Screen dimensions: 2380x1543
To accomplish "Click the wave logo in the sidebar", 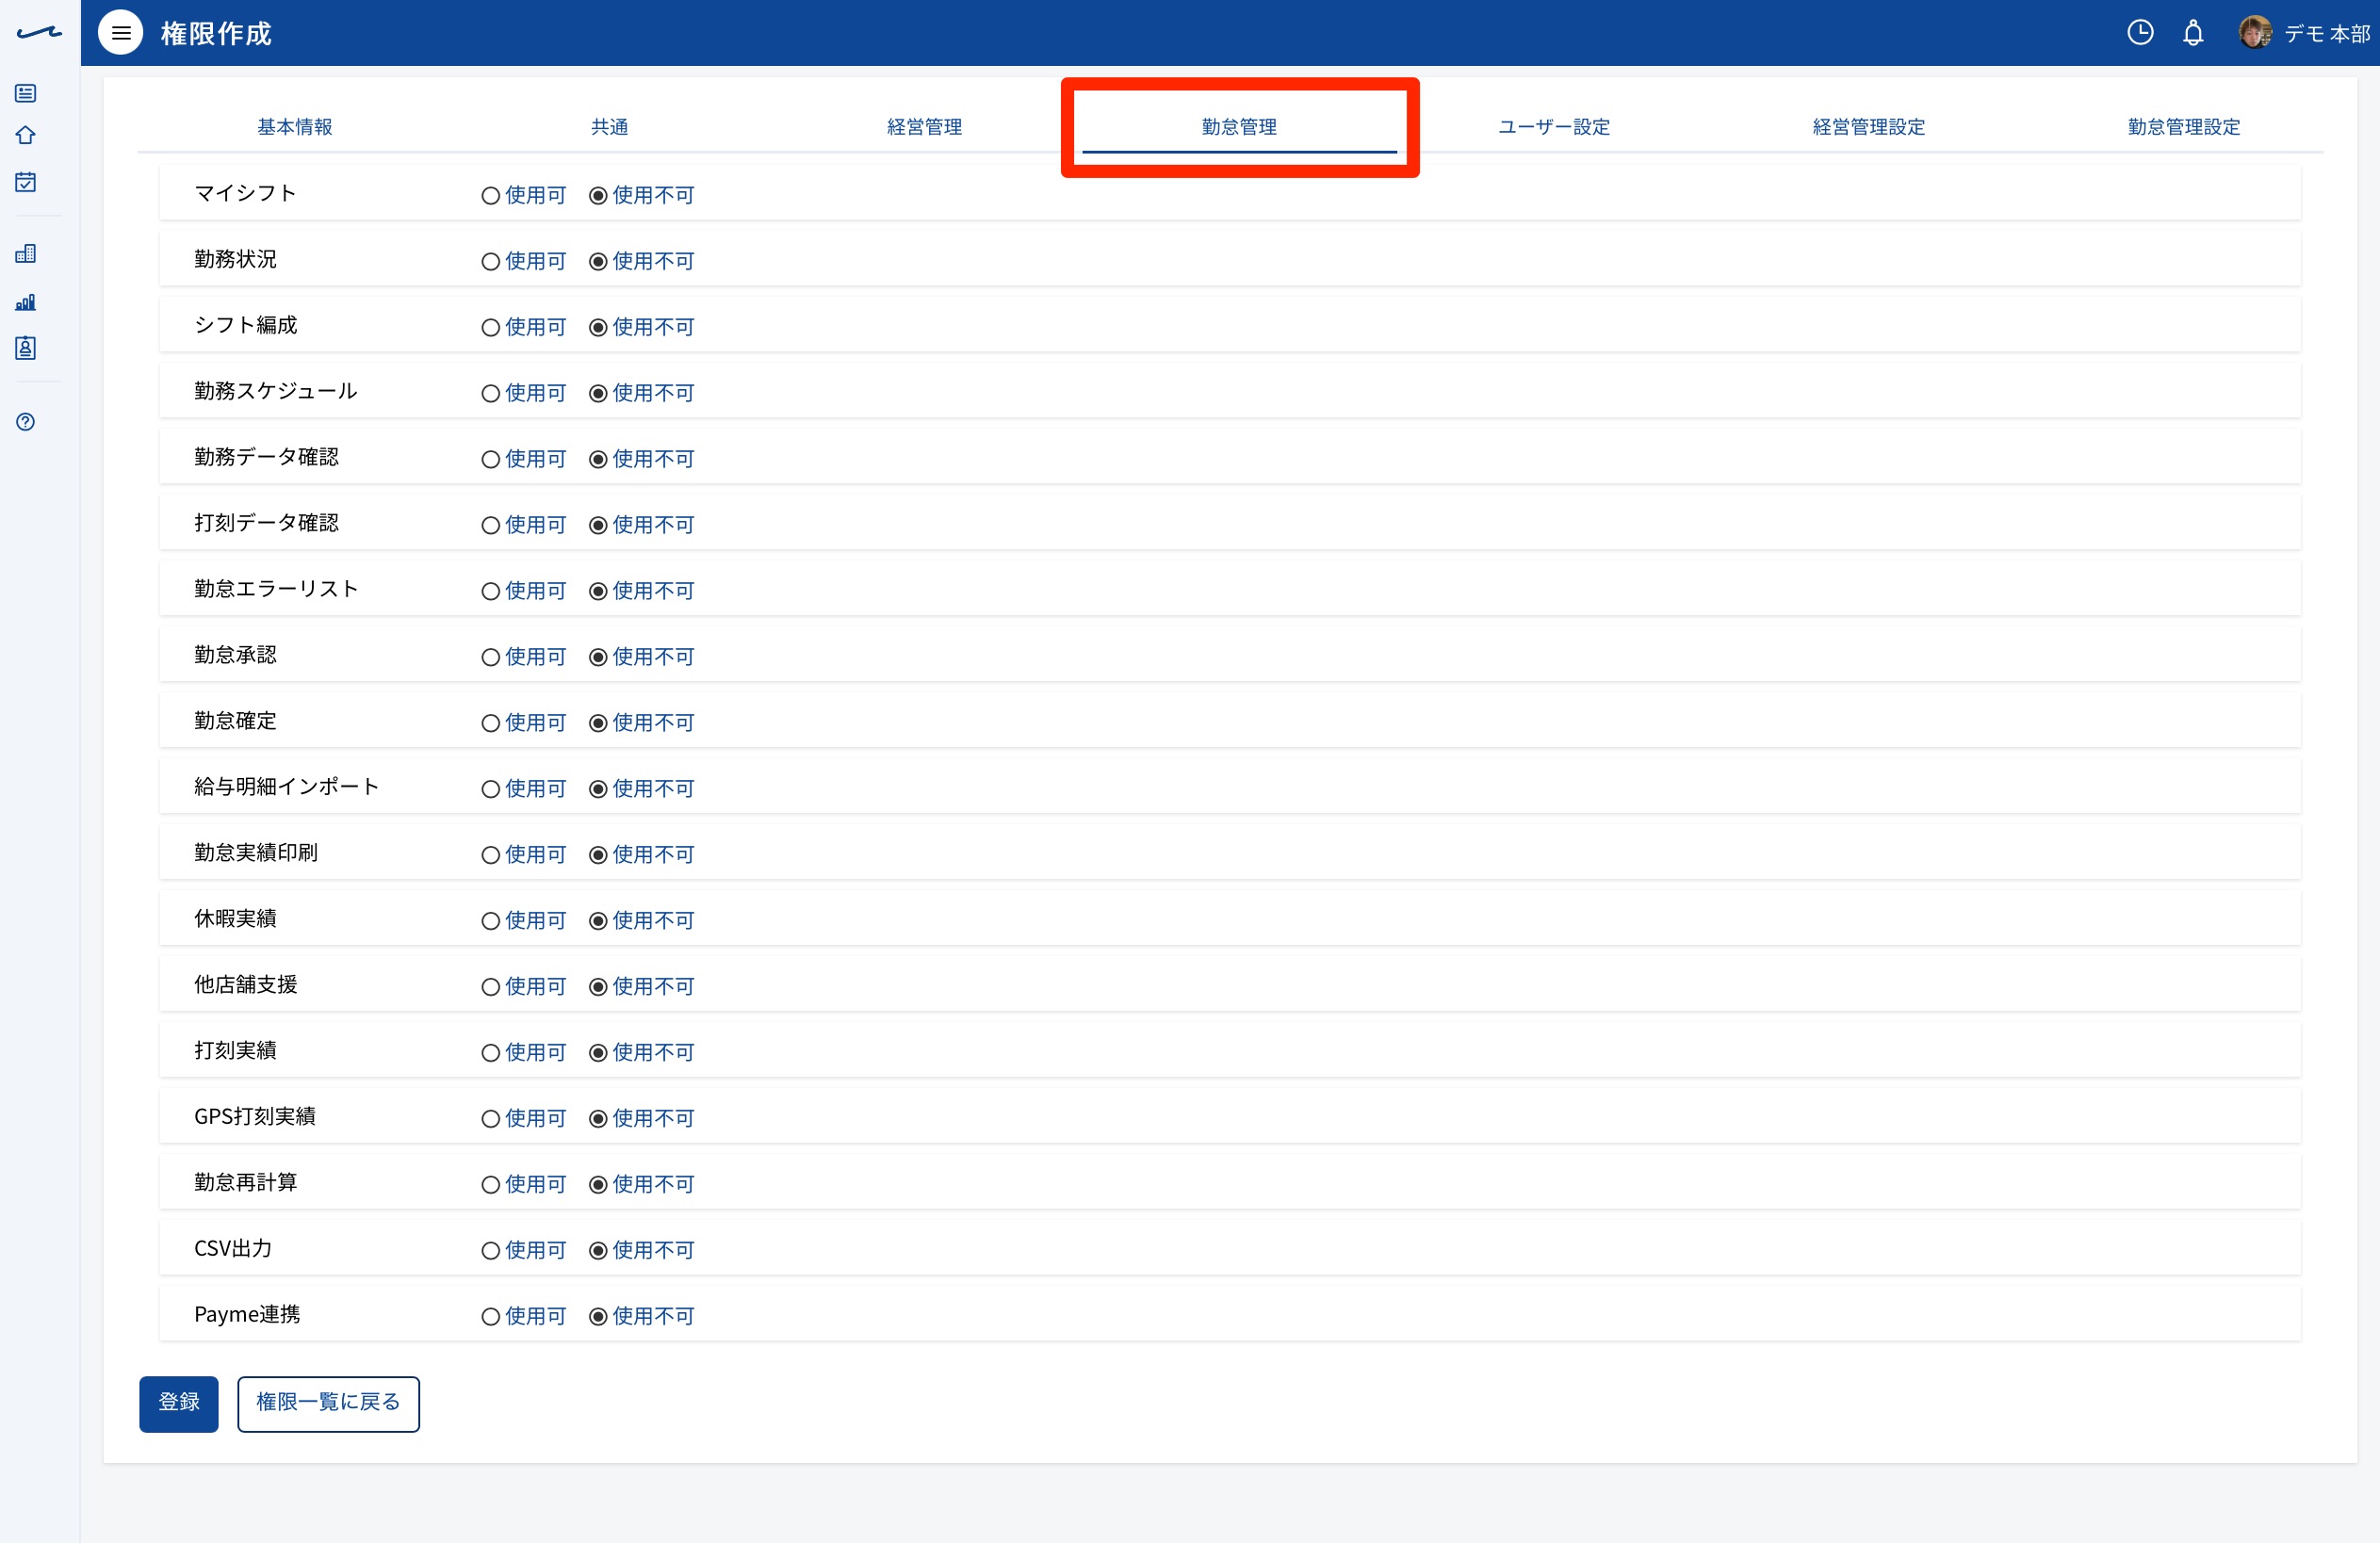I will [39, 33].
